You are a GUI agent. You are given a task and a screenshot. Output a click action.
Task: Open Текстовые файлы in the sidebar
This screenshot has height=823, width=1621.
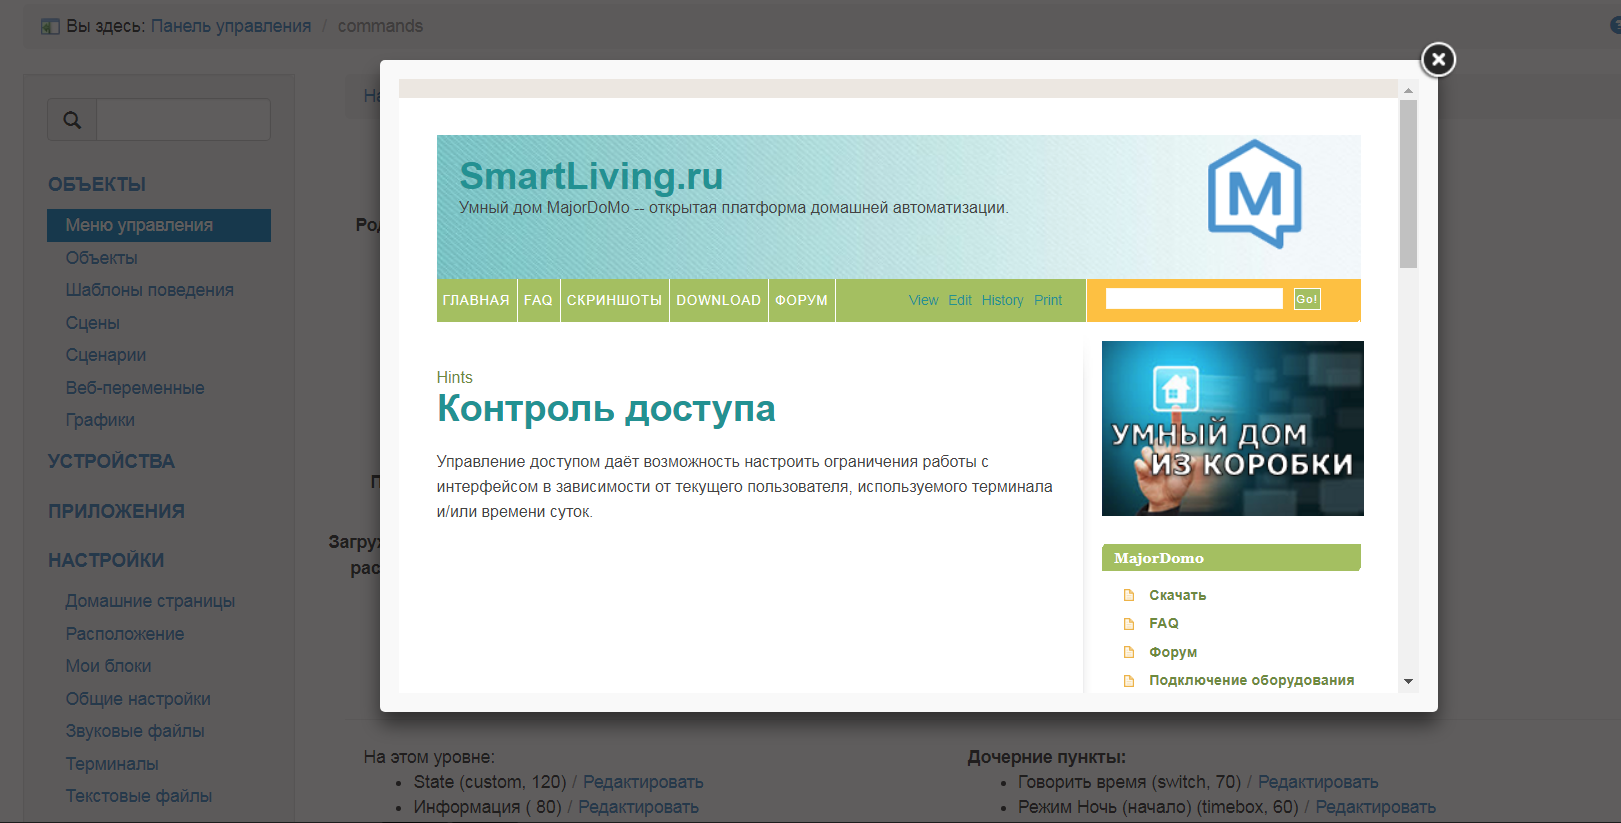click(139, 796)
